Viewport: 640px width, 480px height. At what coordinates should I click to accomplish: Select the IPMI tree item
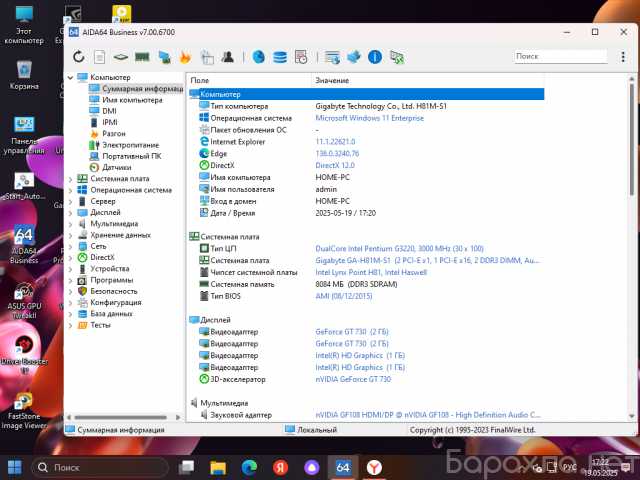tap(110, 122)
